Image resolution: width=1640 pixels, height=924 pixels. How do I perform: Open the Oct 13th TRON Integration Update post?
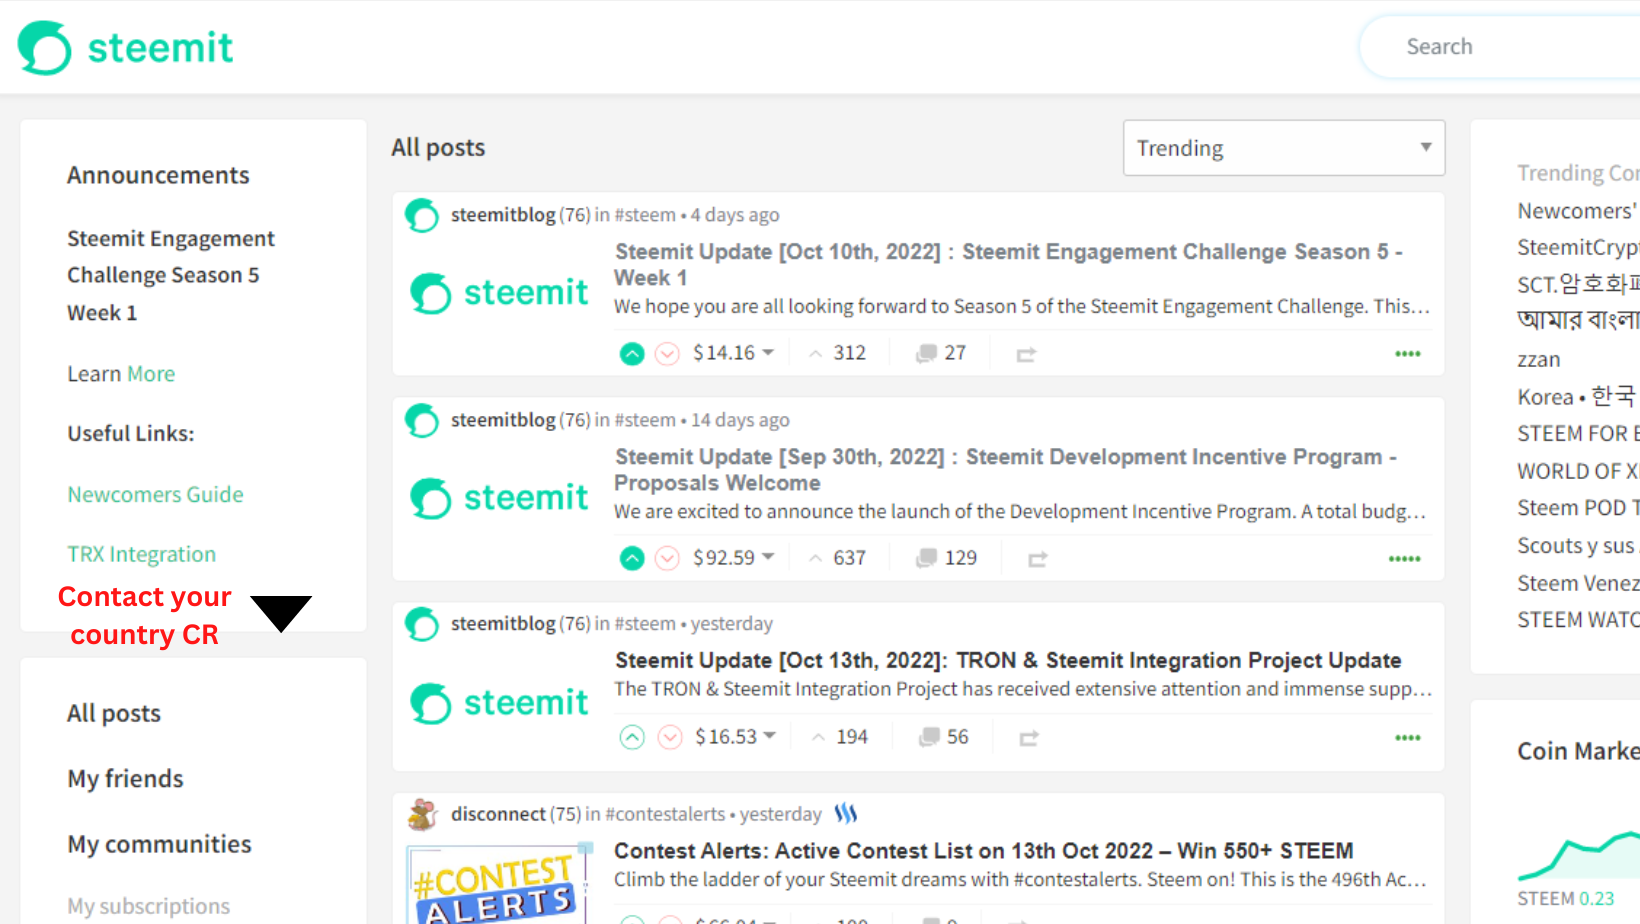click(1008, 661)
